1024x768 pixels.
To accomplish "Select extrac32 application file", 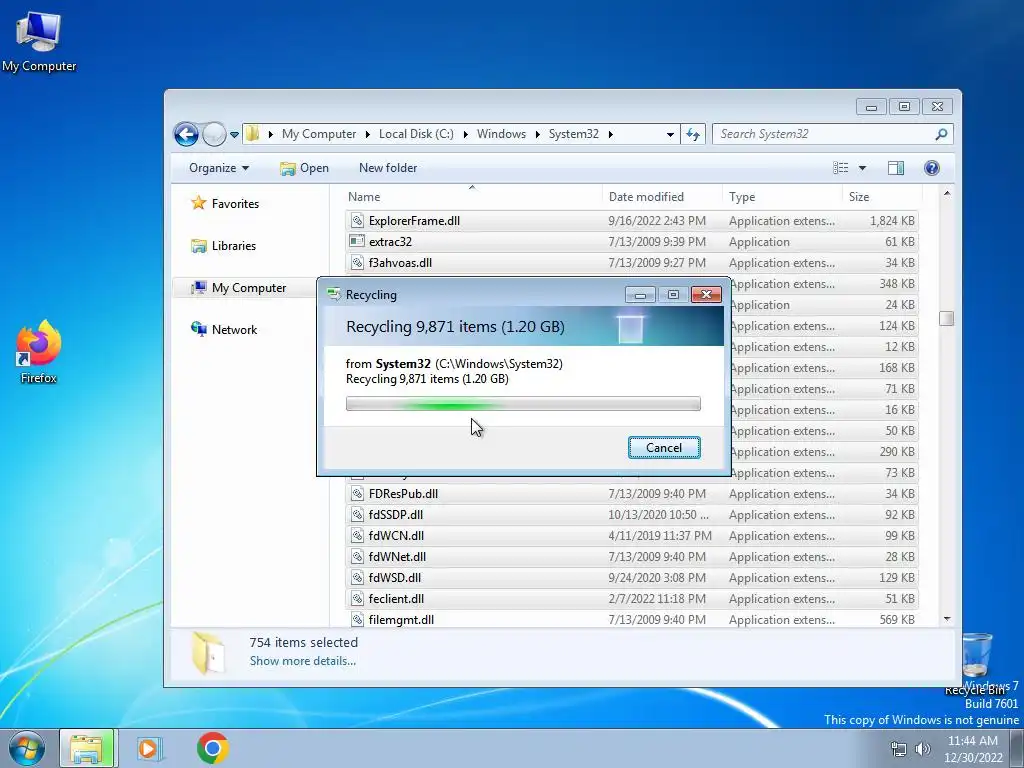I will click(x=632, y=242).
